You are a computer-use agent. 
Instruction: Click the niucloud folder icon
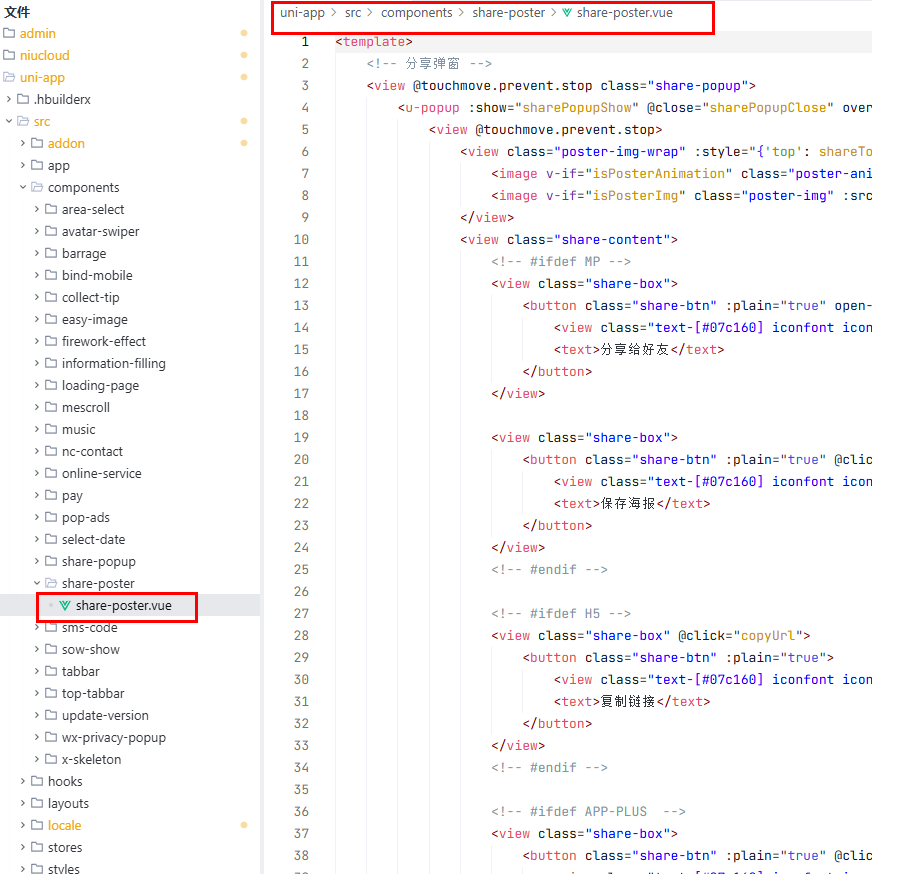10,55
